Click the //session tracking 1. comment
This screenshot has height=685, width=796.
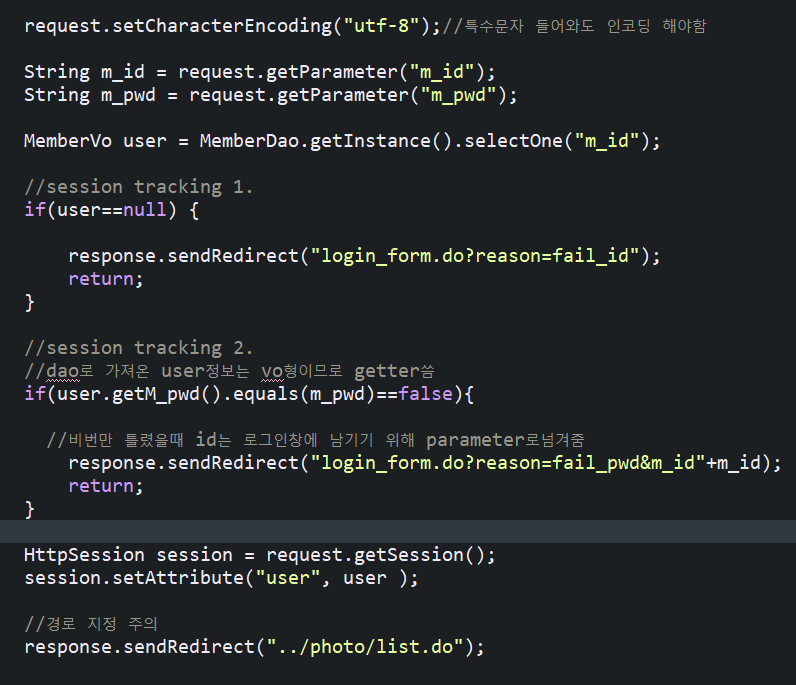click(x=138, y=187)
